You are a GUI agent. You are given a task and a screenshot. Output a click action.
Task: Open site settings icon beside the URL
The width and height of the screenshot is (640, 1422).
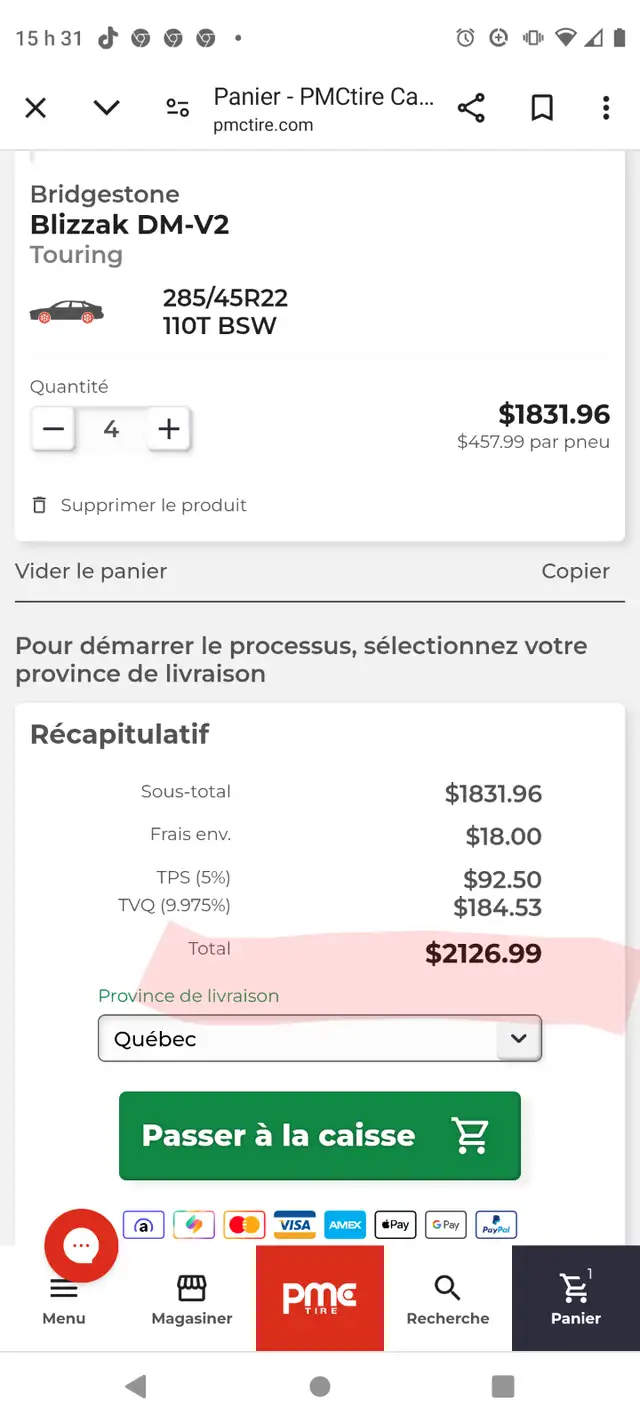click(x=178, y=108)
